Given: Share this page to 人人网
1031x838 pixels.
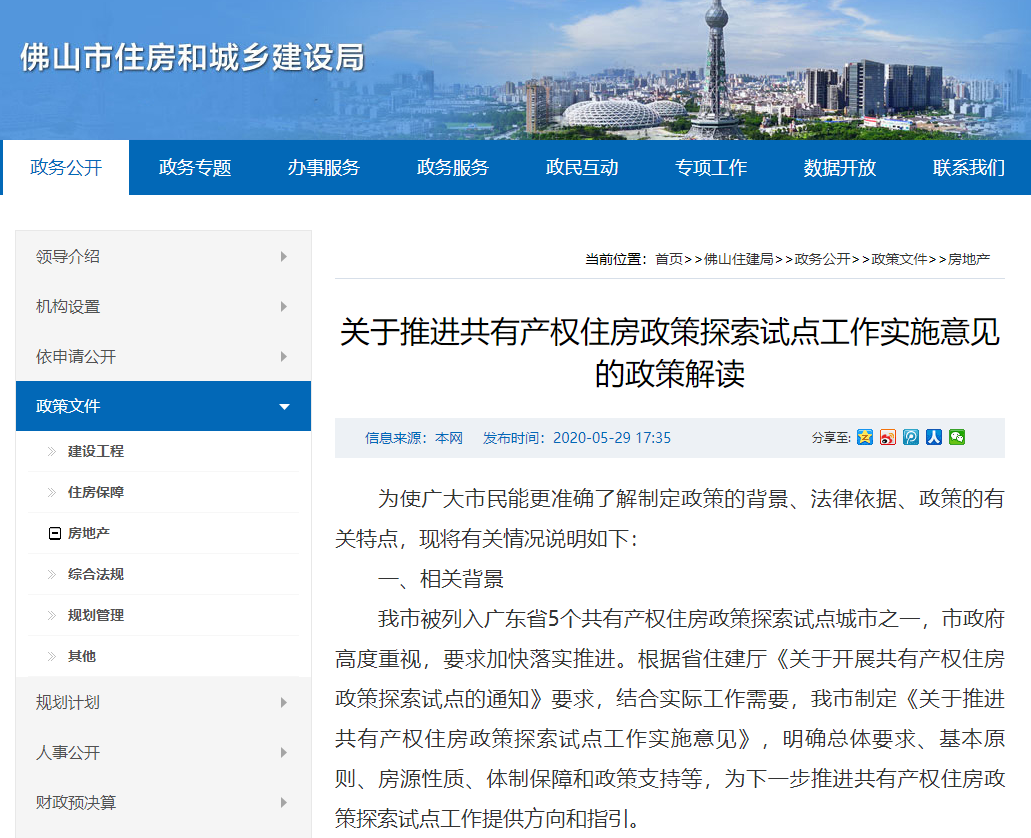Looking at the screenshot, I should 933,437.
